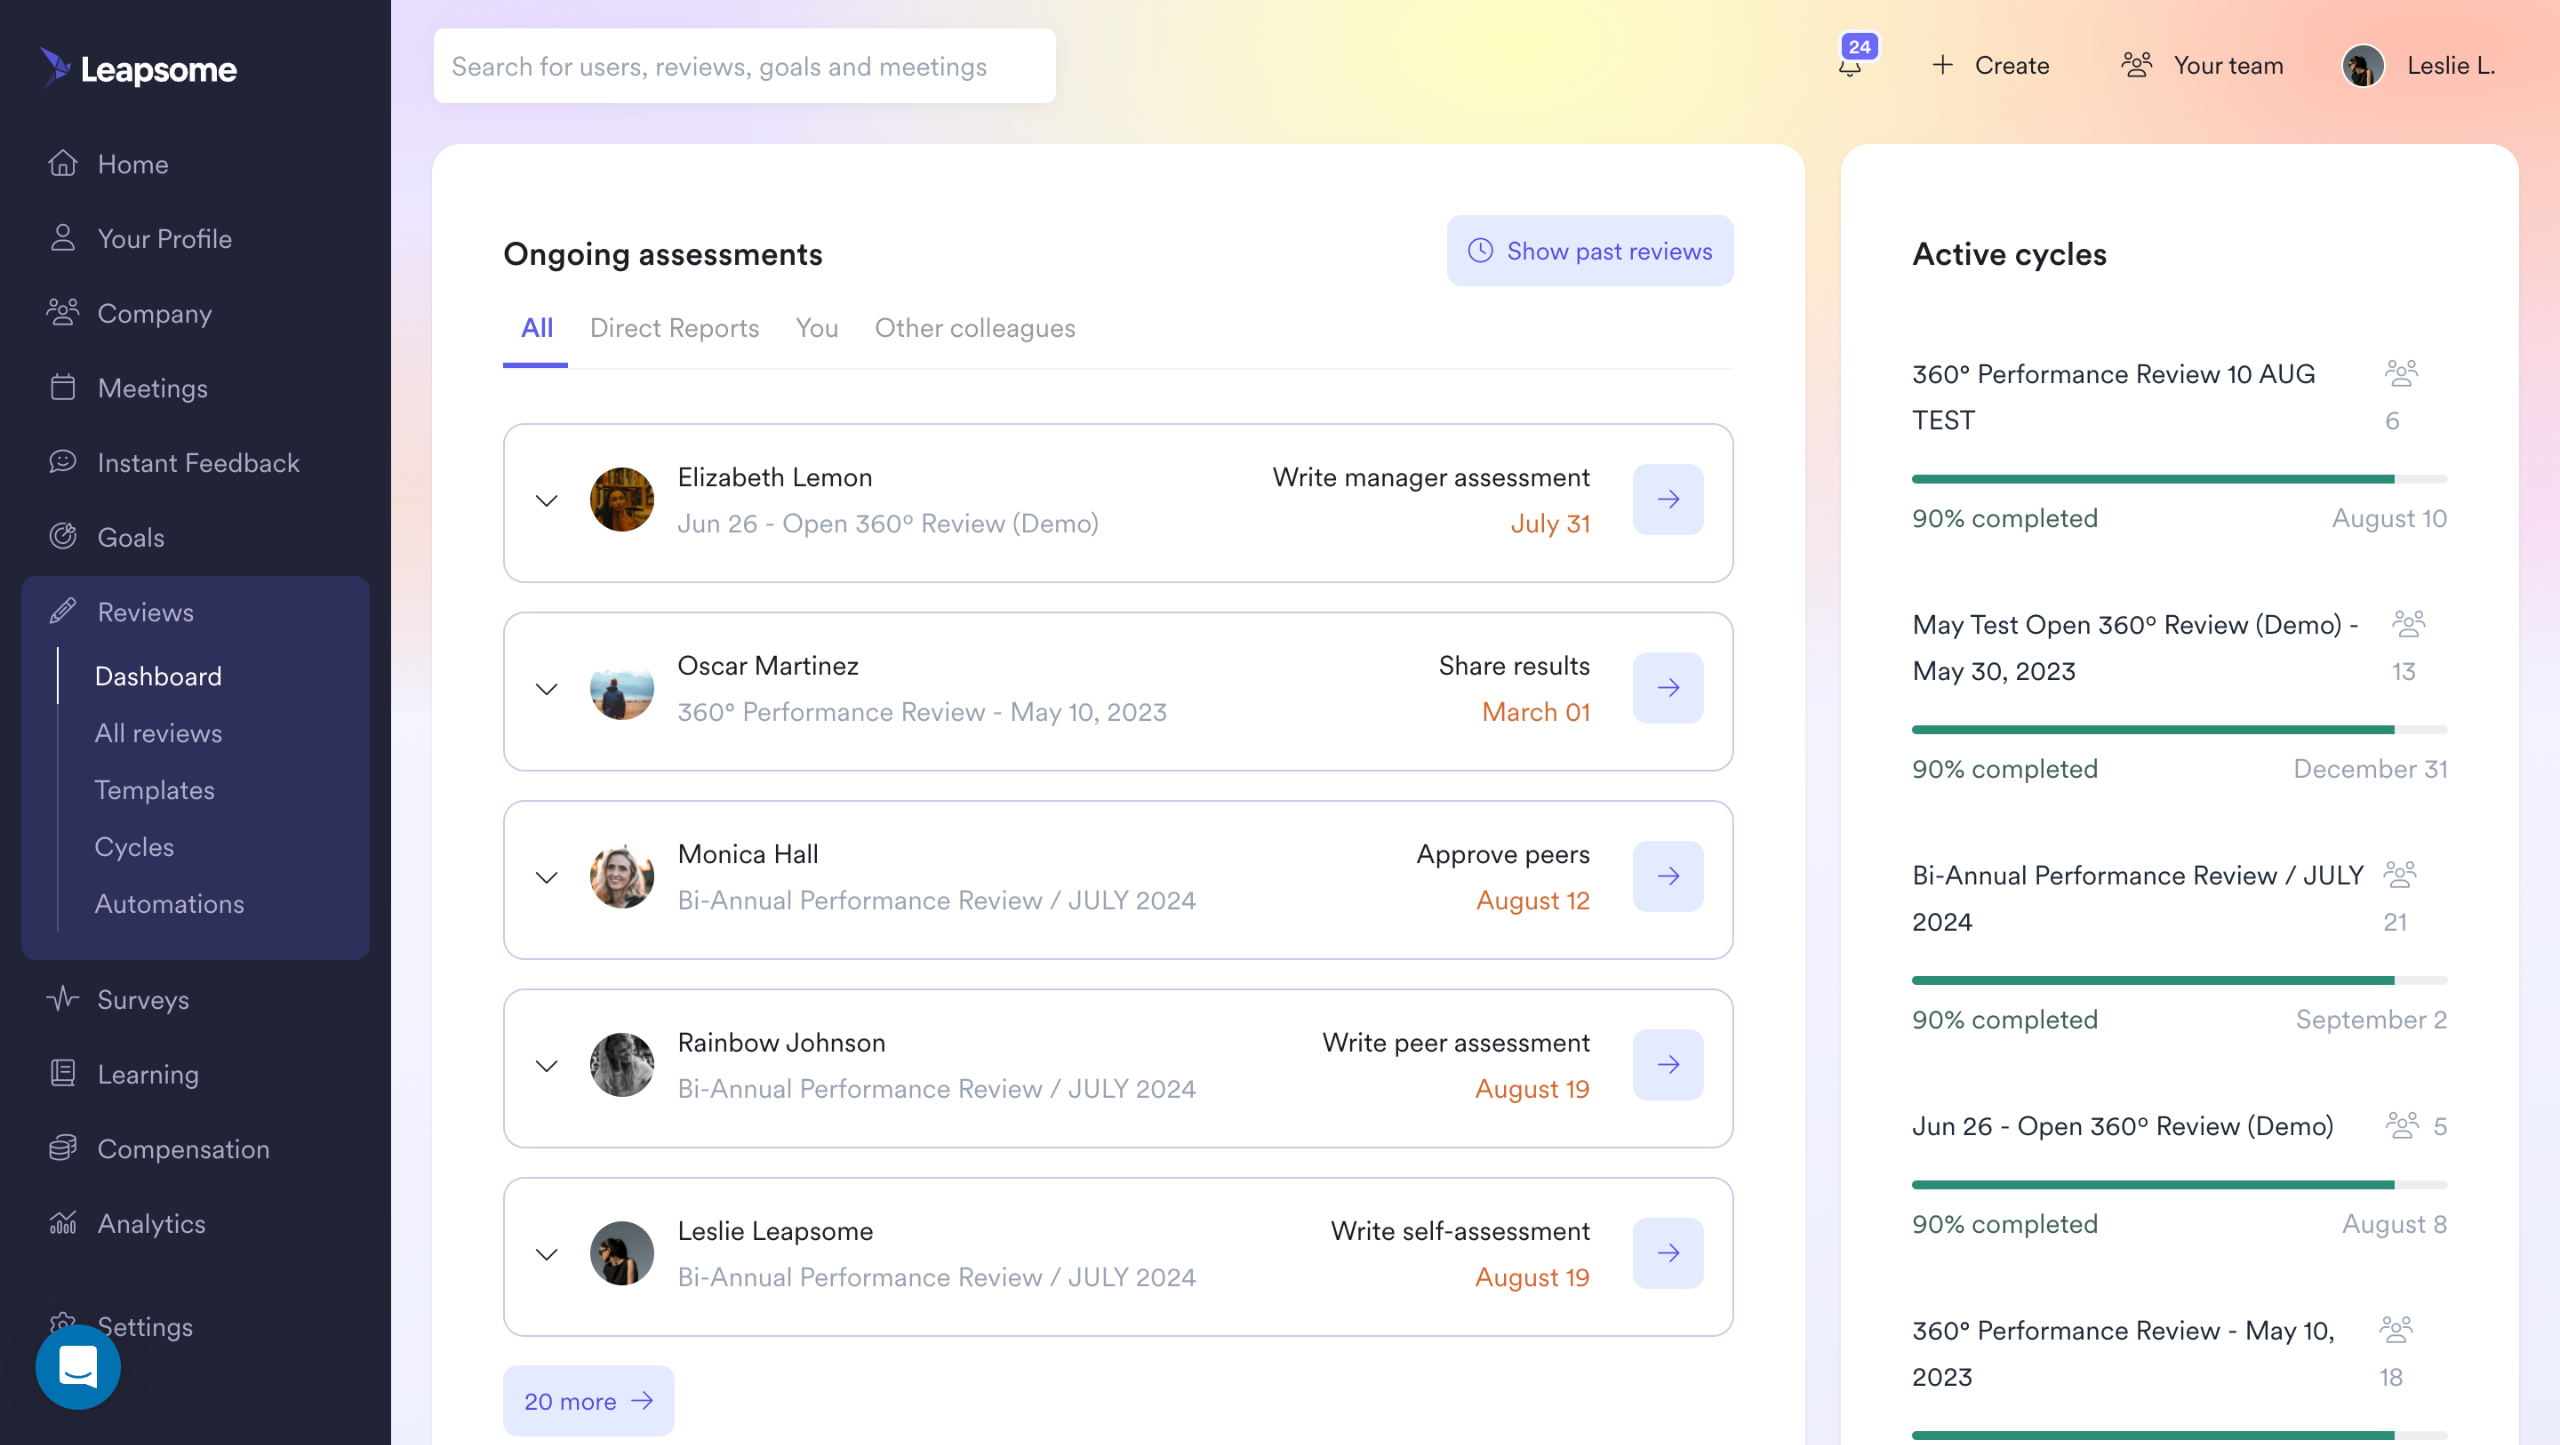
Task: Expand Elizabeth Lemon's assessment row chevron
Action: click(x=546, y=500)
